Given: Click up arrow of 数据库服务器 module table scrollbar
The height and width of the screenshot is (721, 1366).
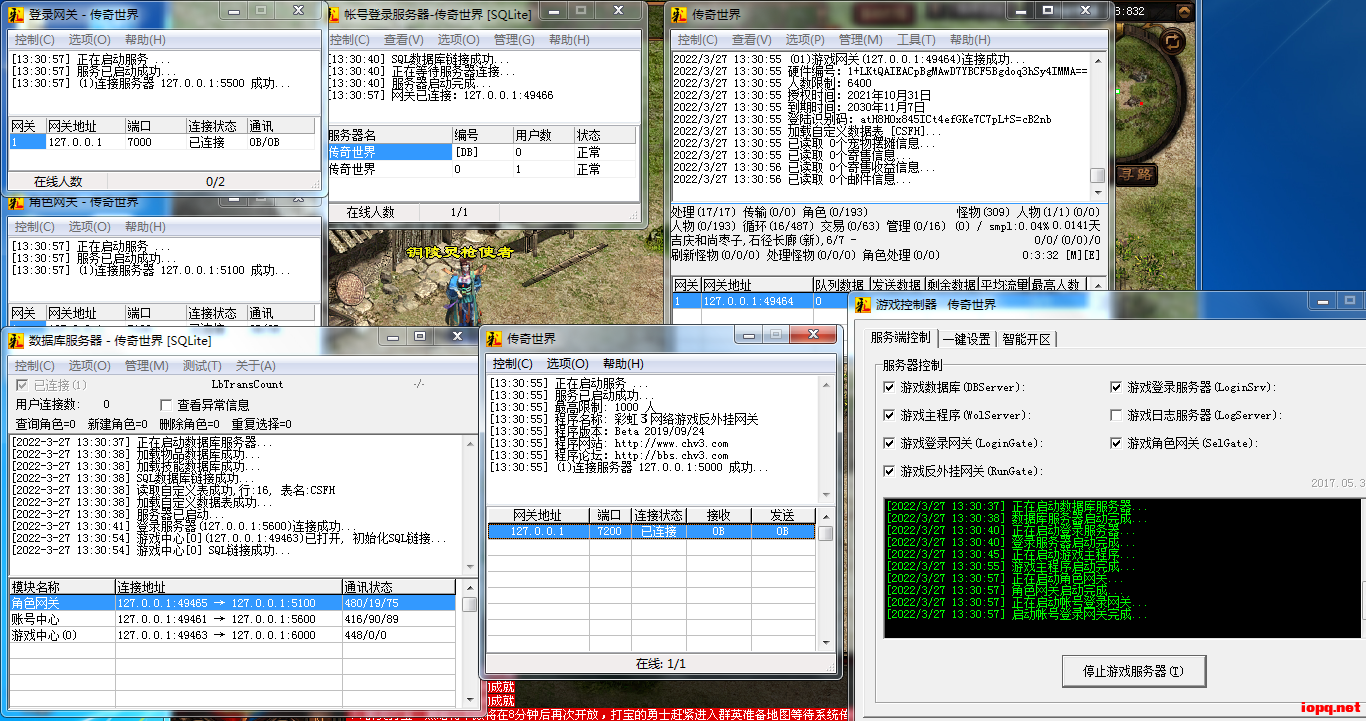Looking at the screenshot, I should click(468, 588).
